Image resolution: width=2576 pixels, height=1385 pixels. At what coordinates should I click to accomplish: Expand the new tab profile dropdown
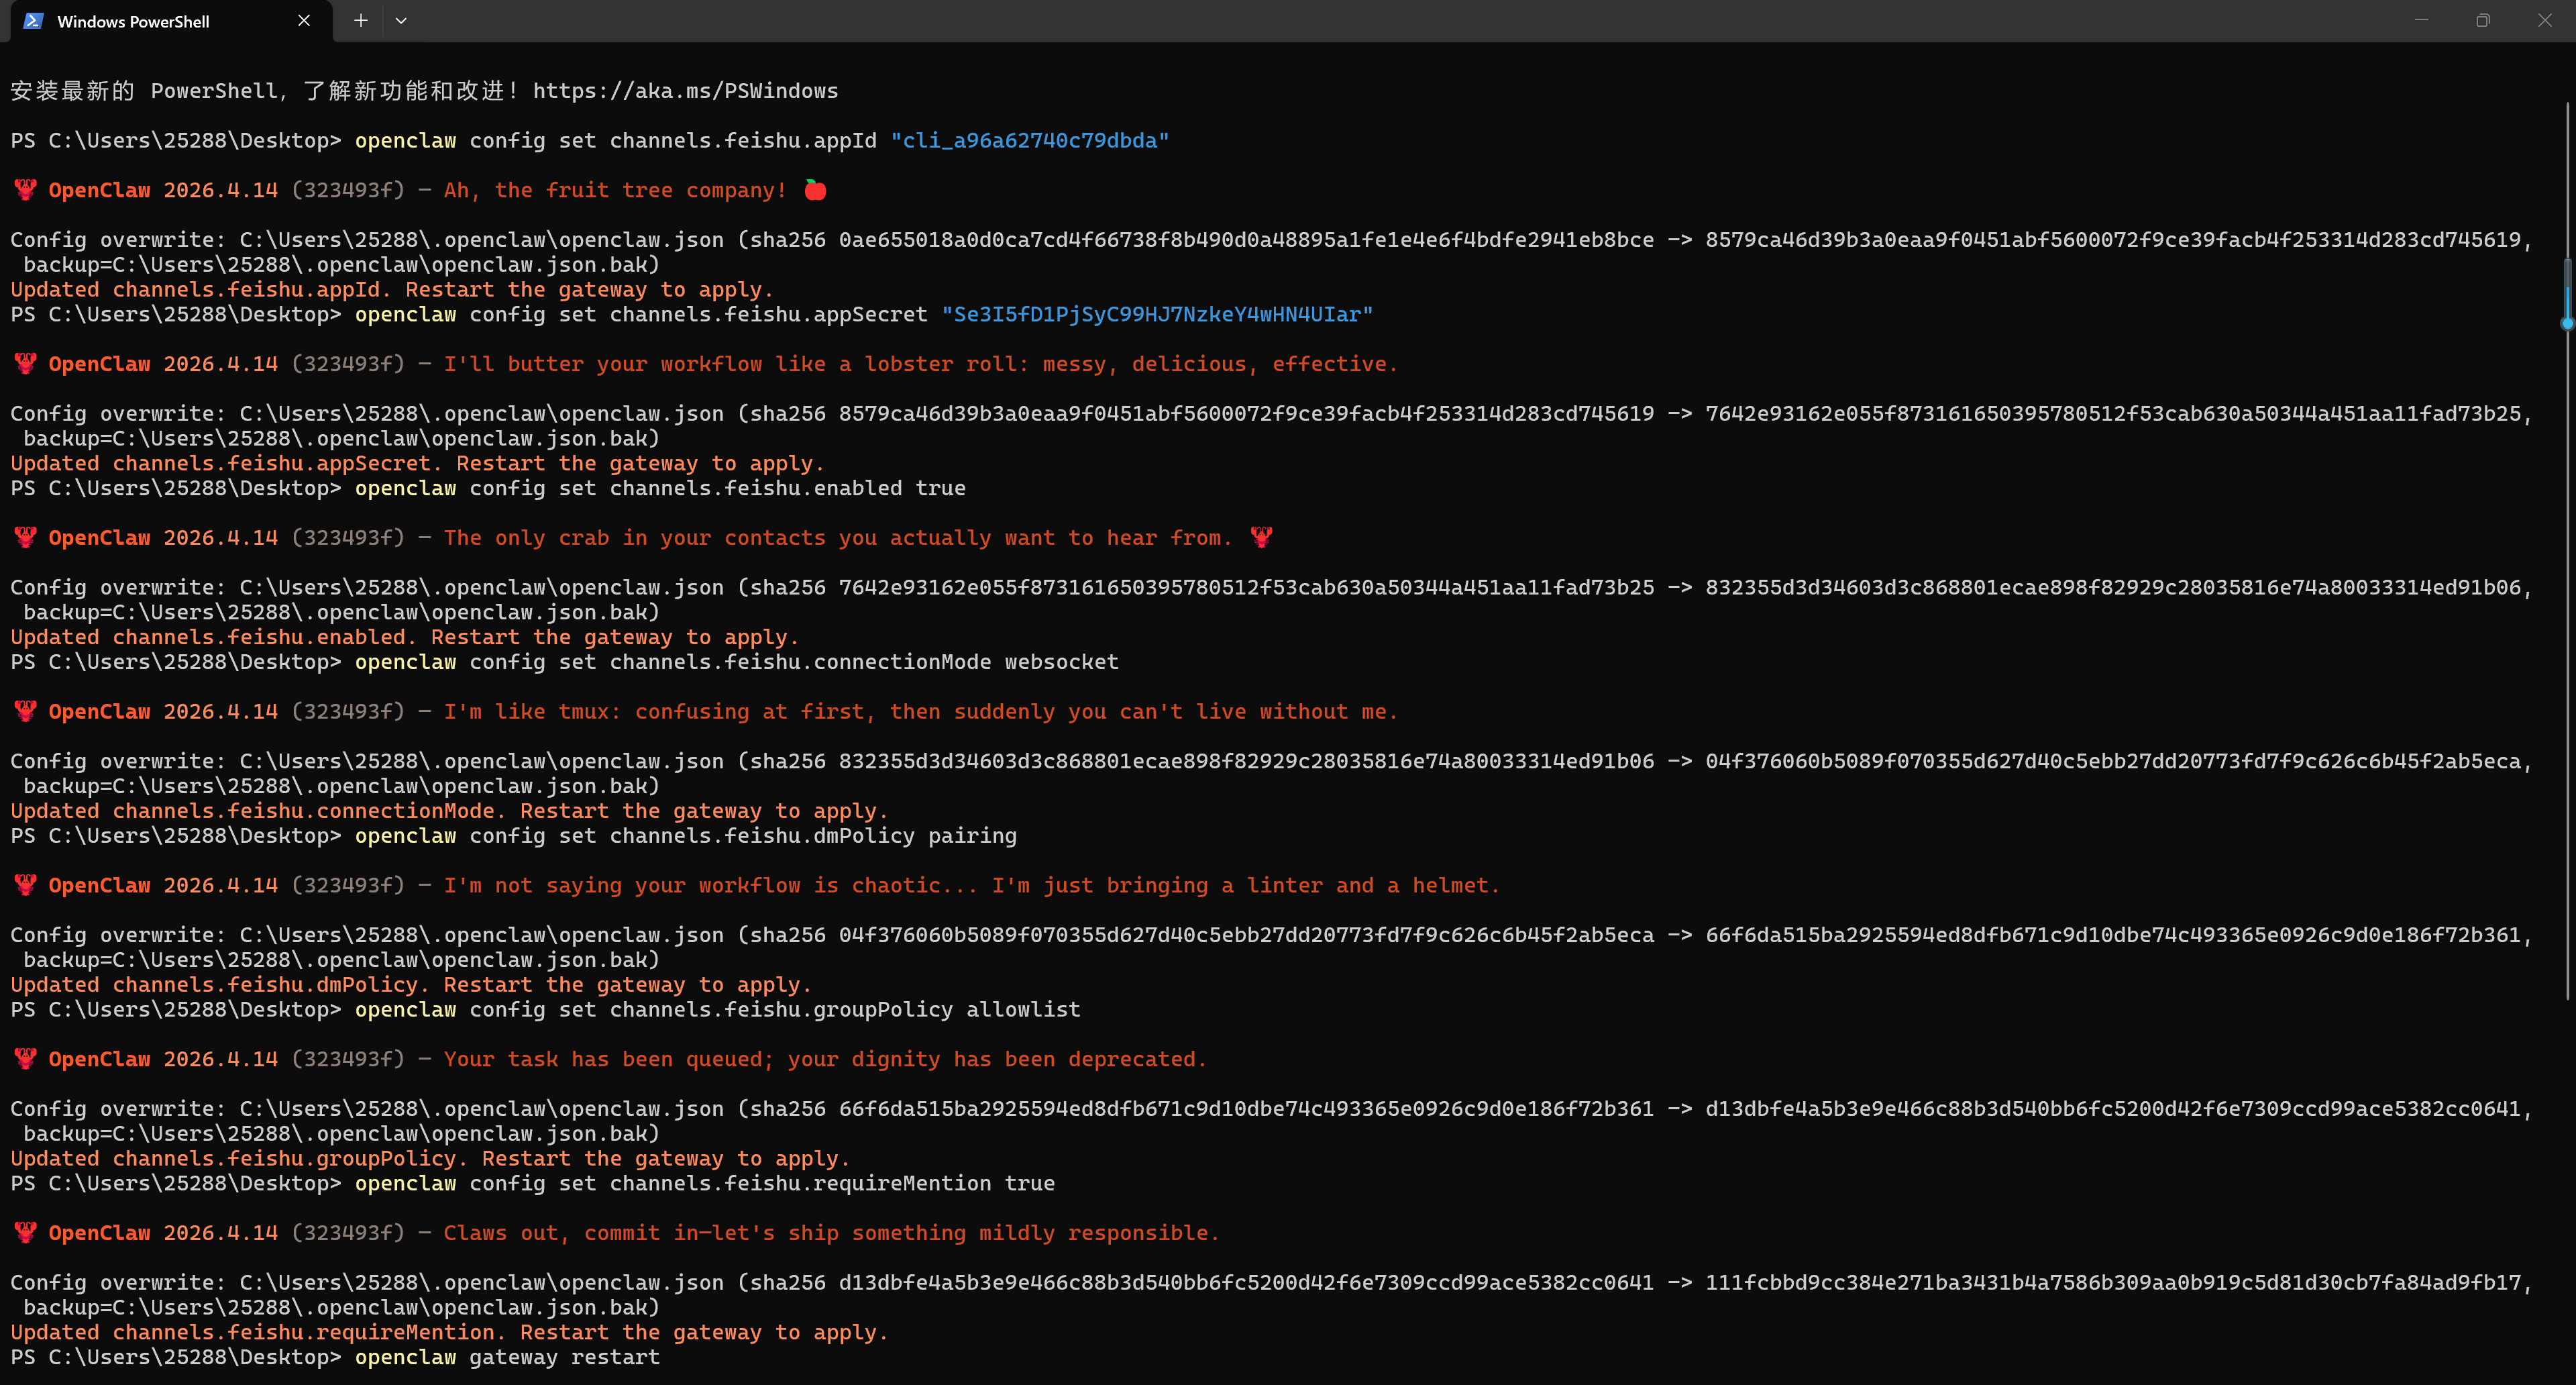401,21
